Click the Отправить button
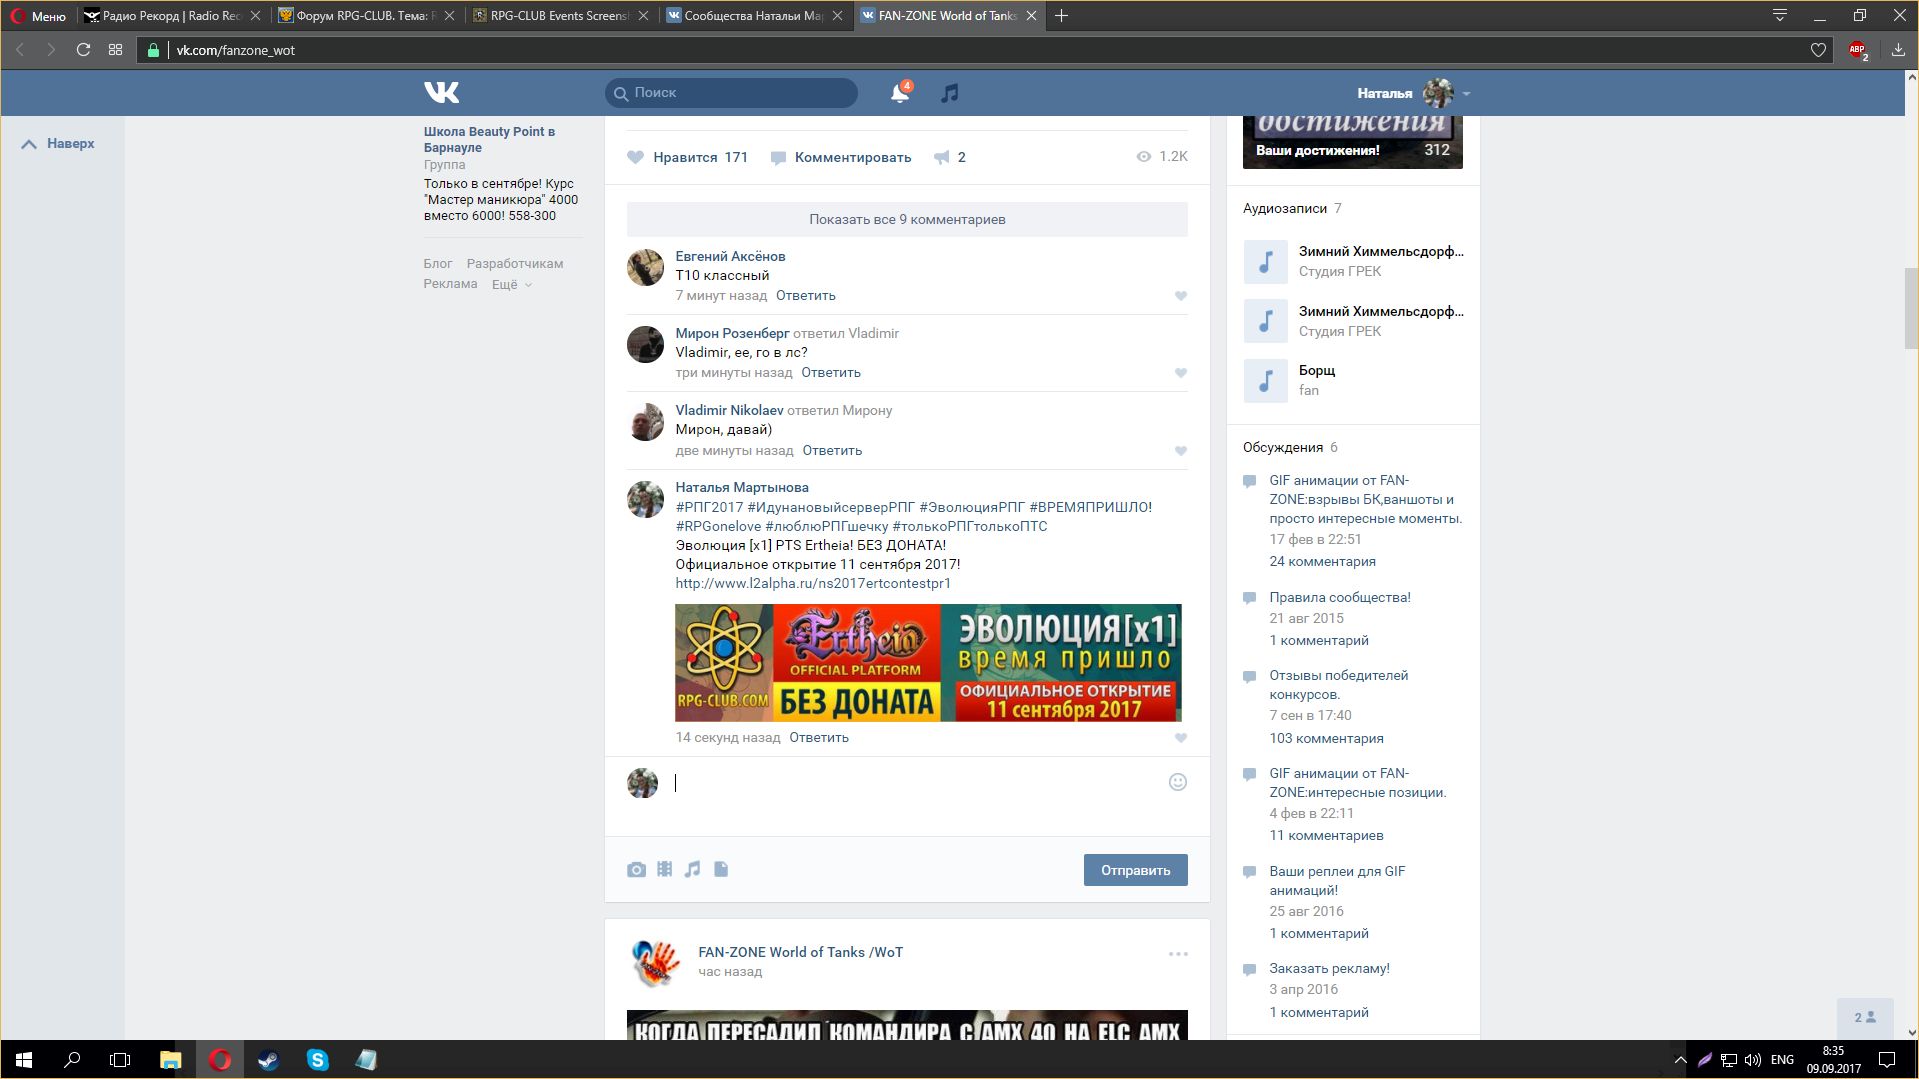 (x=1135, y=870)
